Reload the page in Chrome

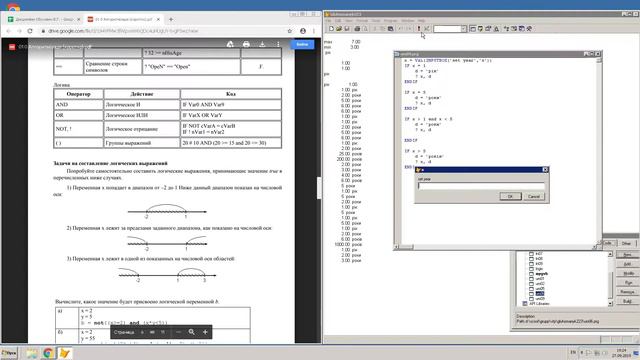pos(30,31)
